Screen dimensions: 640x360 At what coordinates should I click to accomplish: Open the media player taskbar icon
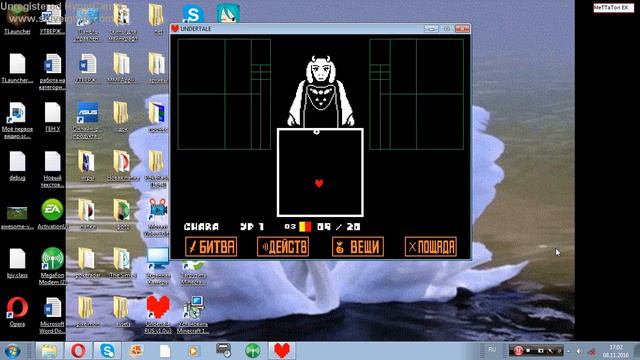(x=193, y=351)
